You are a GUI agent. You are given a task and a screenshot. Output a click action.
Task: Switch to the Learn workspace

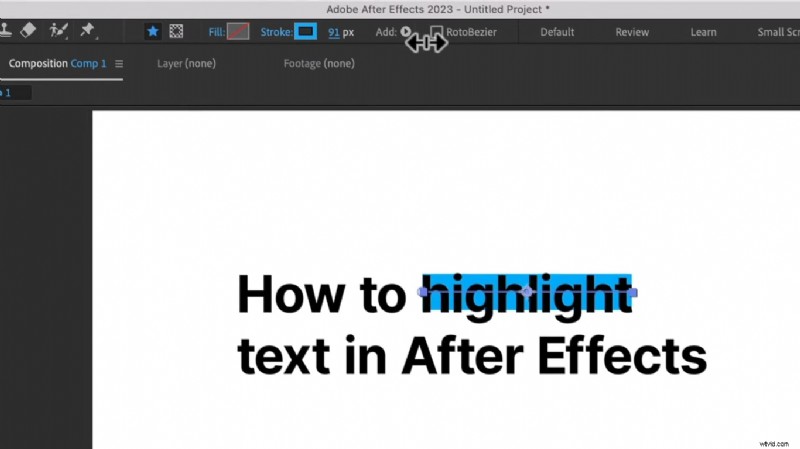pos(703,32)
